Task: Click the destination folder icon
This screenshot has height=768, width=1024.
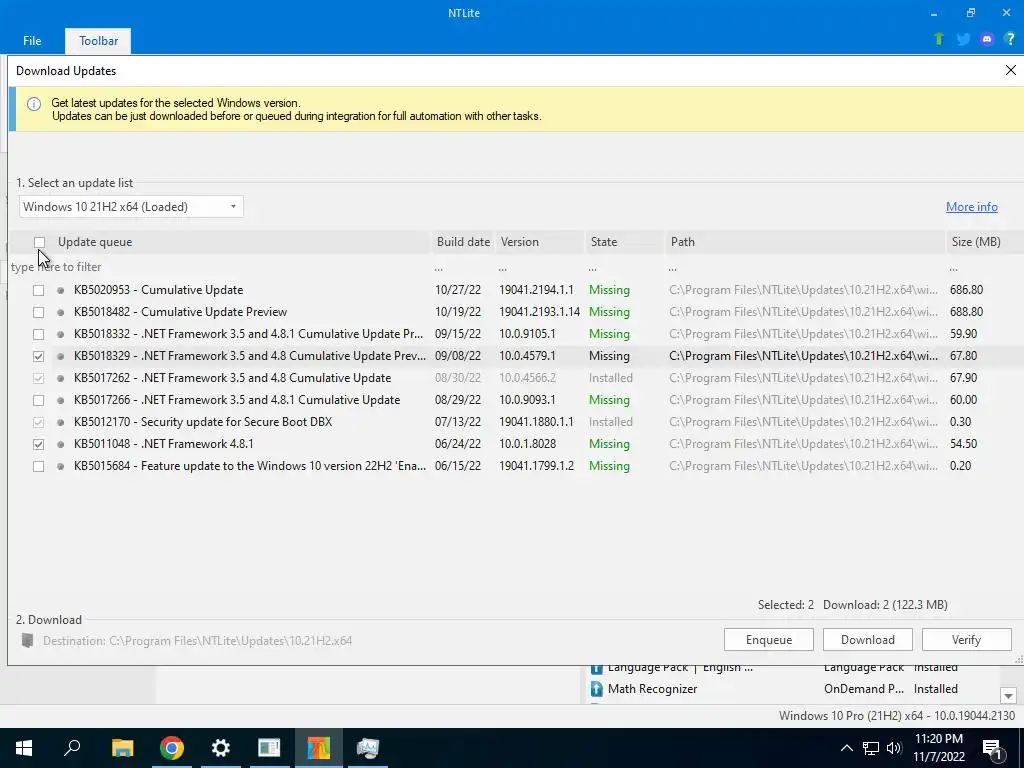Action: tap(27, 641)
